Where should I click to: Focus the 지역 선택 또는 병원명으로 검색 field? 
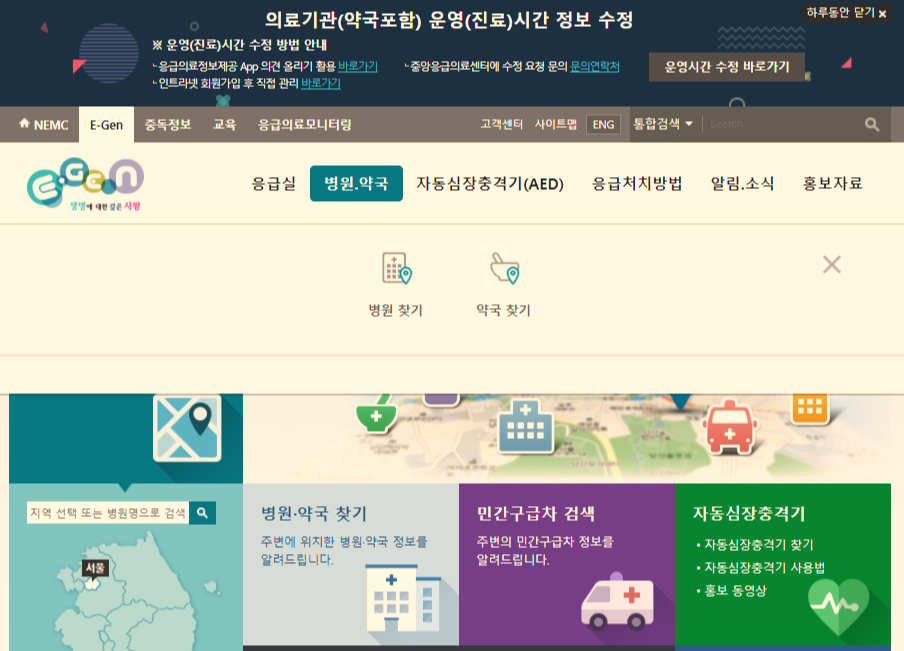click(108, 513)
